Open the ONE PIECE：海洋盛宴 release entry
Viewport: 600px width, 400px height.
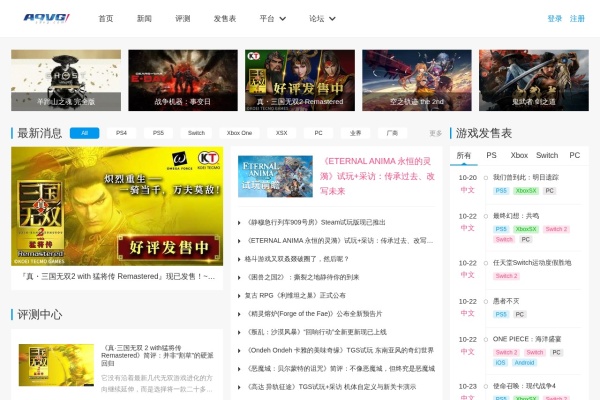click(x=527, y=339)
